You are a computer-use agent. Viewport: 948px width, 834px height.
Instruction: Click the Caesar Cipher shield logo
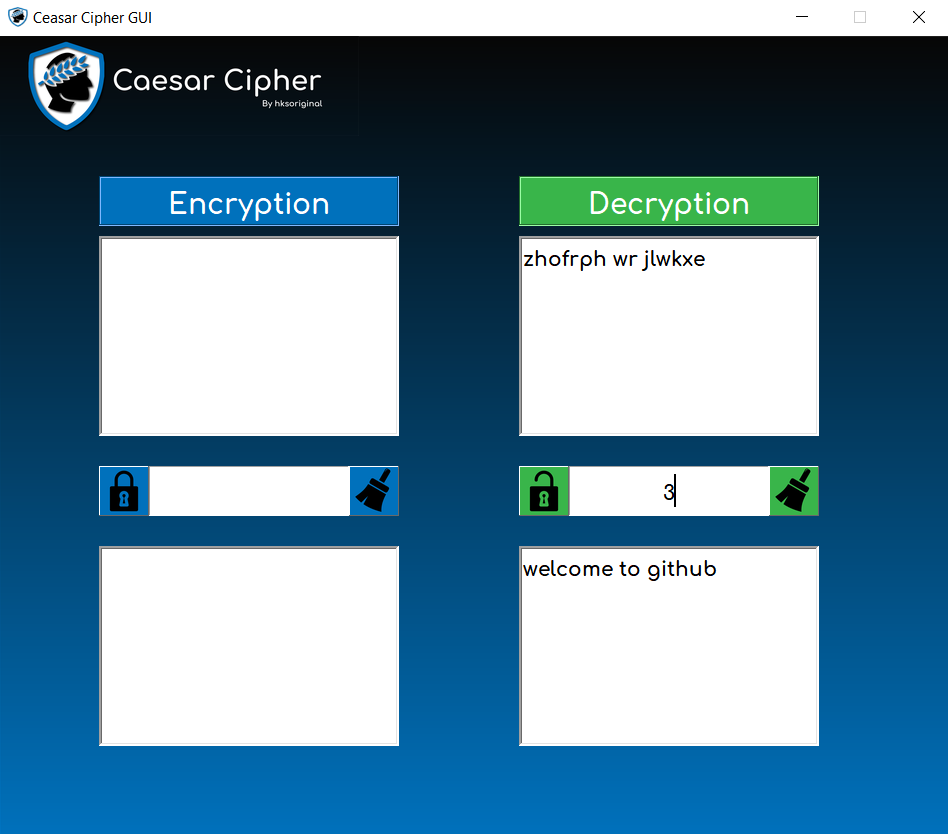(x=65, y=86)
